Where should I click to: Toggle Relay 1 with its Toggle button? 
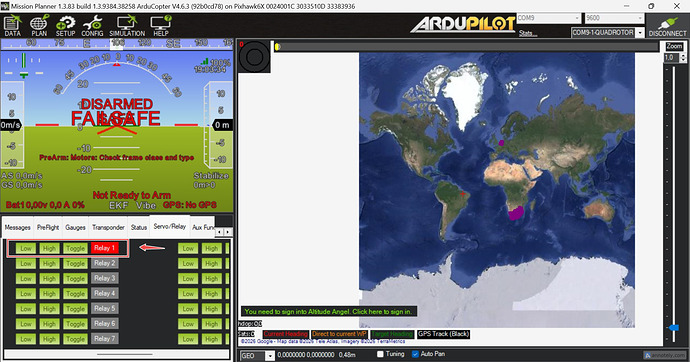tap(75, 248)
